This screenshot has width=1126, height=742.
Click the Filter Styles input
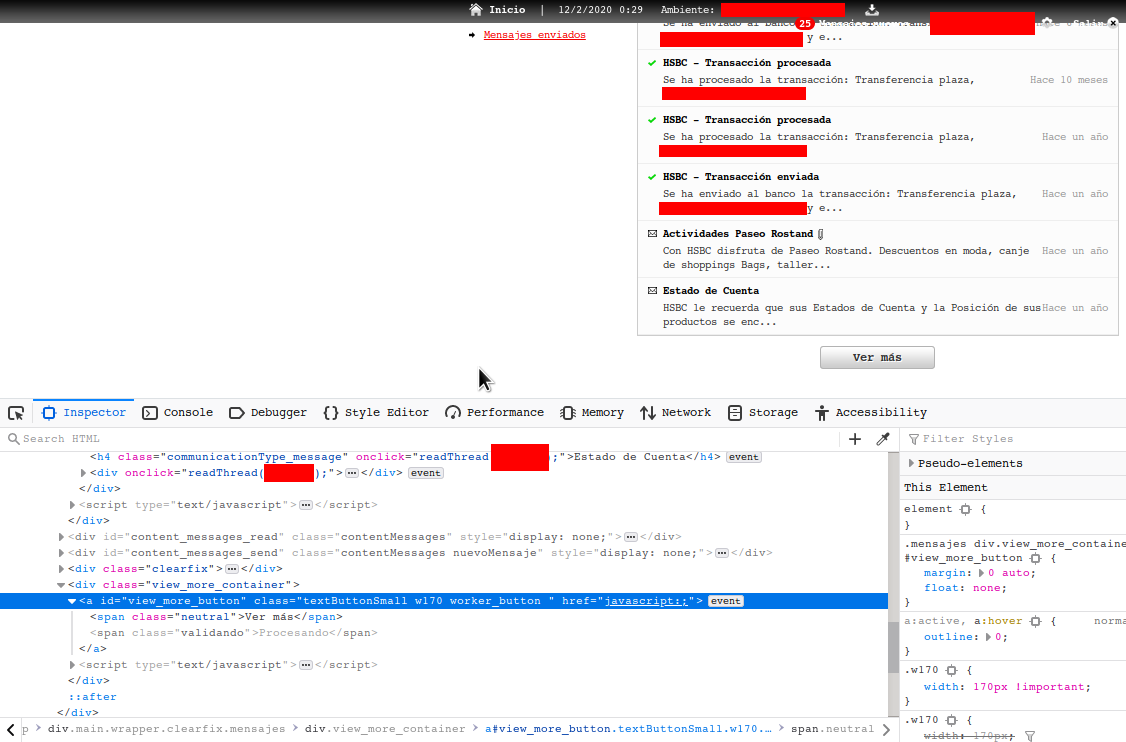[x=1010, y=439]
